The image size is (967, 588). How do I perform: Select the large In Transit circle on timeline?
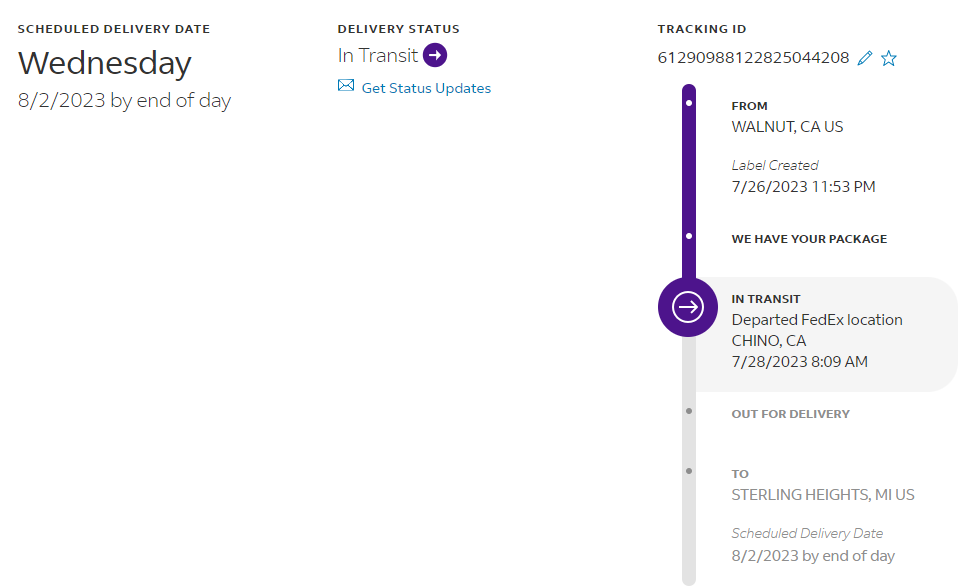click(688, 307)
